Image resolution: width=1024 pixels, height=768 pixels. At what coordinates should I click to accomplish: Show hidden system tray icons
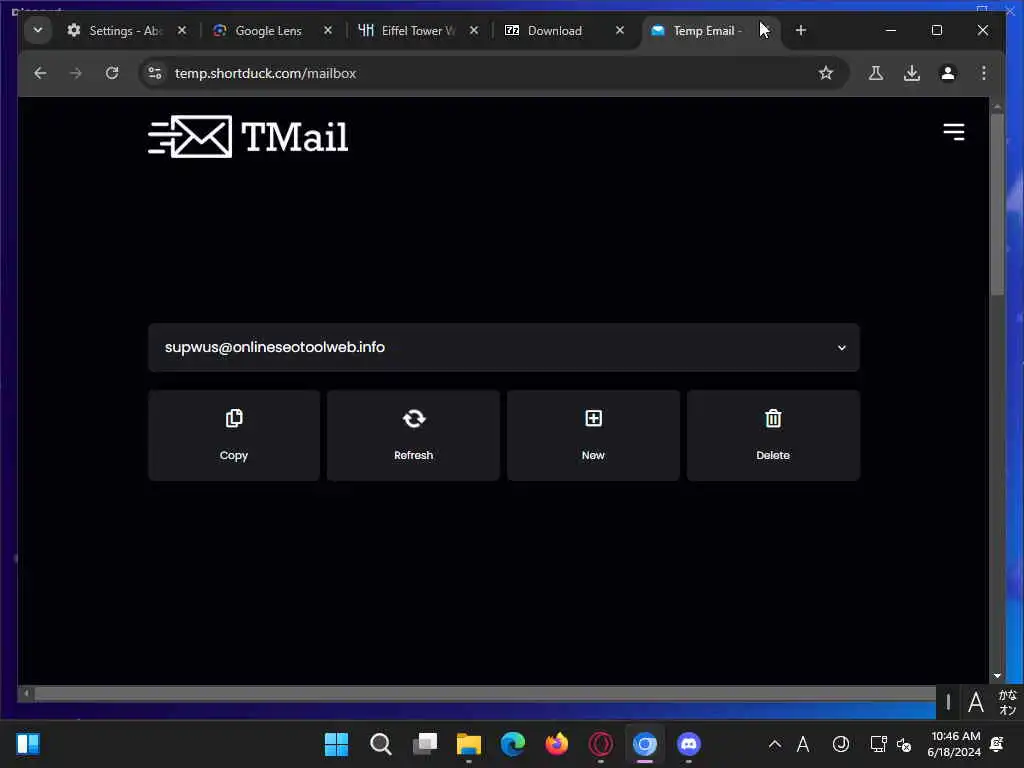[775, 744]
